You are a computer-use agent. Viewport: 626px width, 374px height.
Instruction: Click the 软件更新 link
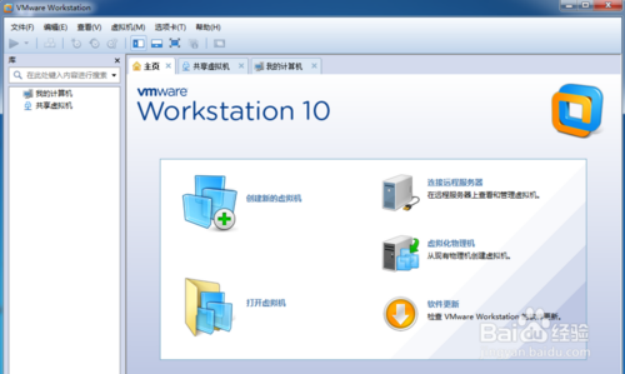click(443, 304)
